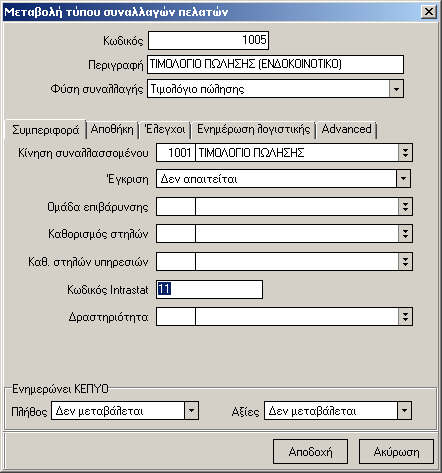This screenshot has width=442, height=473.
Task: Expand the Ομάδα επιβάρυνσης lookup arrow
Action: tap(405, 207)
